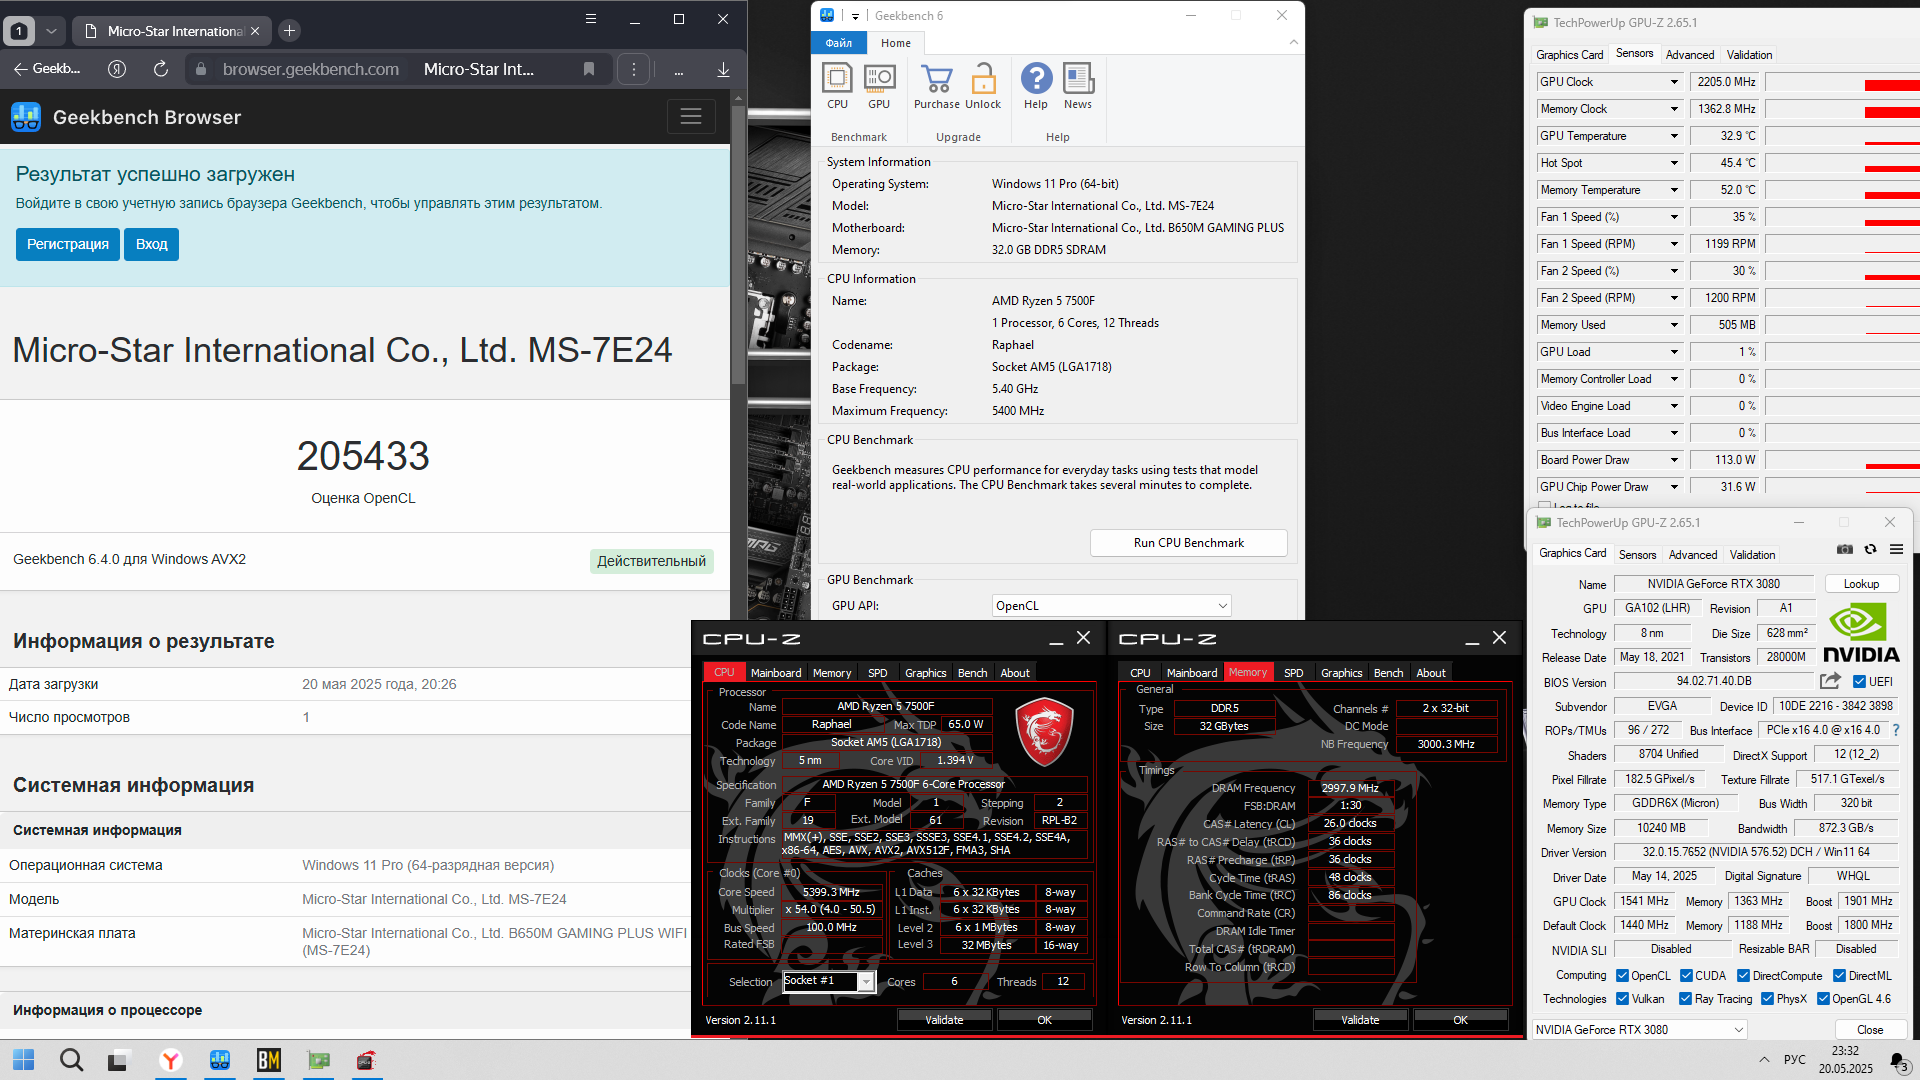Click Validate in the left CPU-Z window
Screen dimensions: 1920x1080
tap(943, 1020)
